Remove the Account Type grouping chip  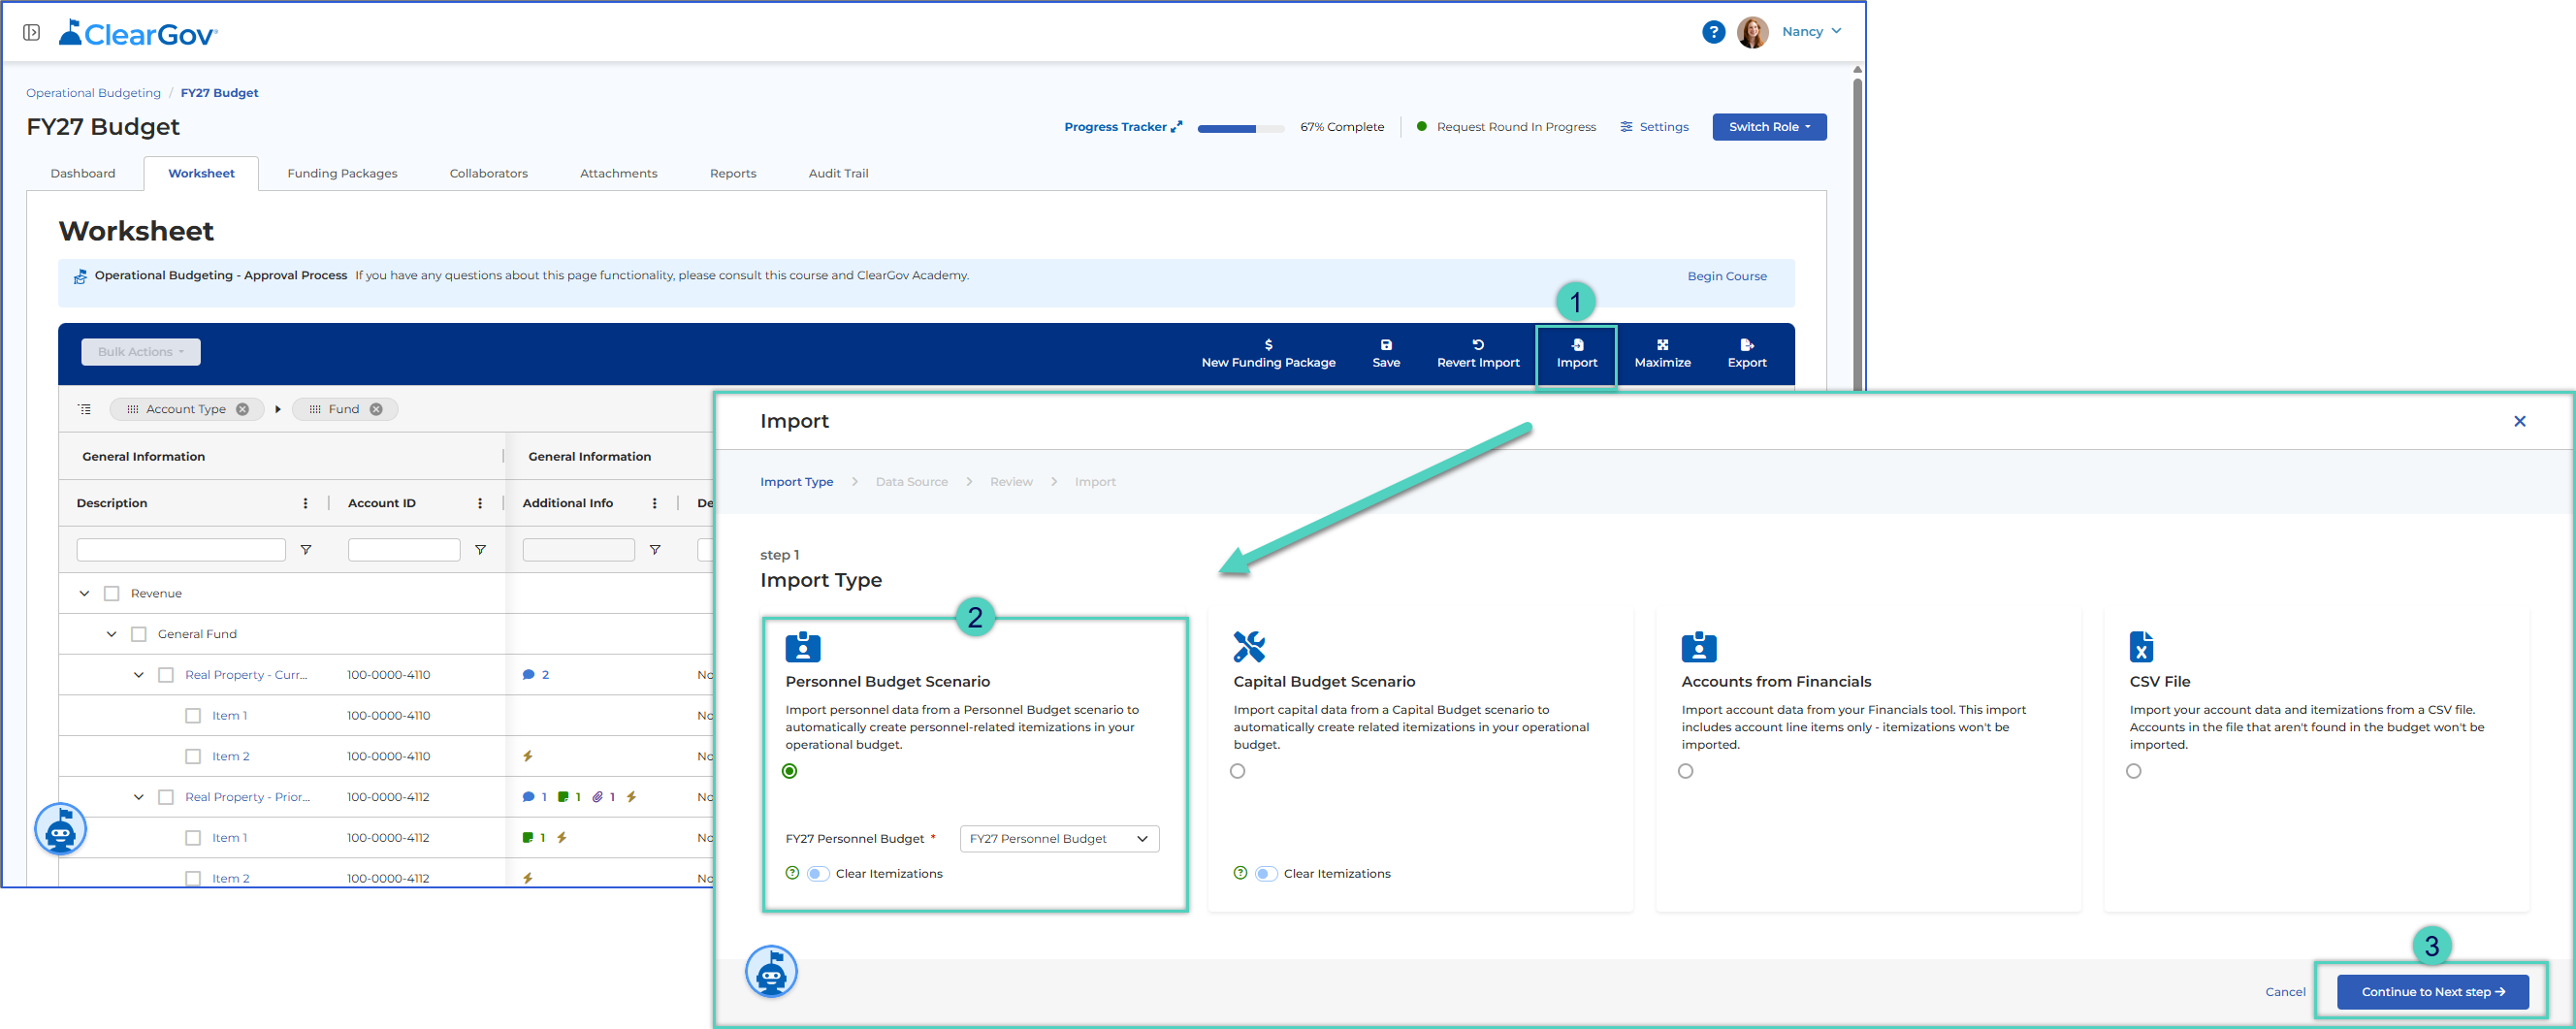[242, 409]
